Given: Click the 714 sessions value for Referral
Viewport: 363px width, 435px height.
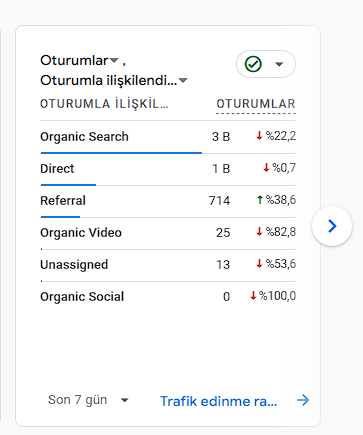Looking at the screenshot, I should pyautogui.click(x=219, y=201).
